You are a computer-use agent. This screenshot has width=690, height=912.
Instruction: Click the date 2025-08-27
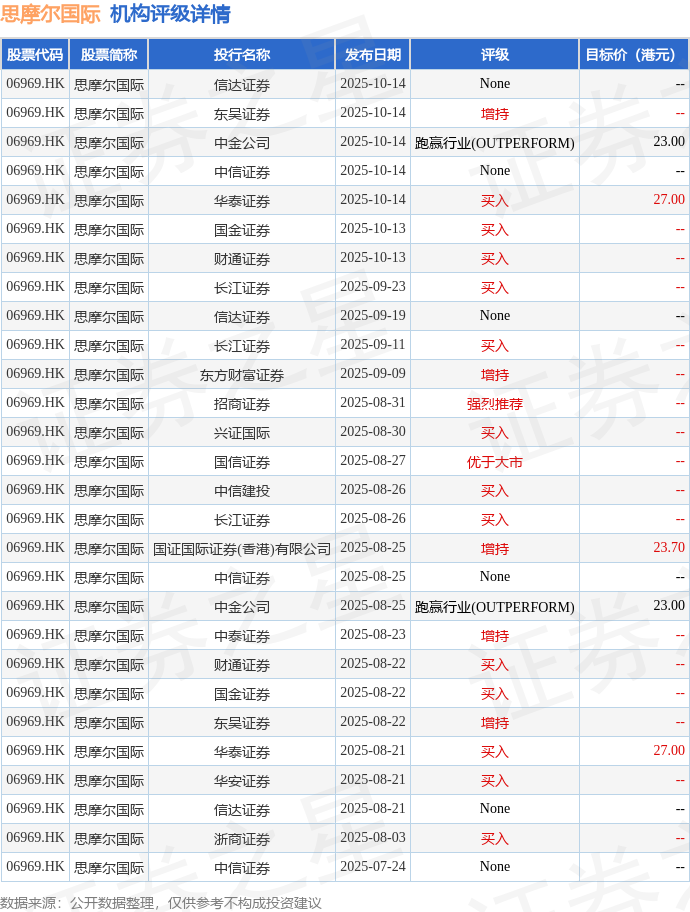pos(373,461)
